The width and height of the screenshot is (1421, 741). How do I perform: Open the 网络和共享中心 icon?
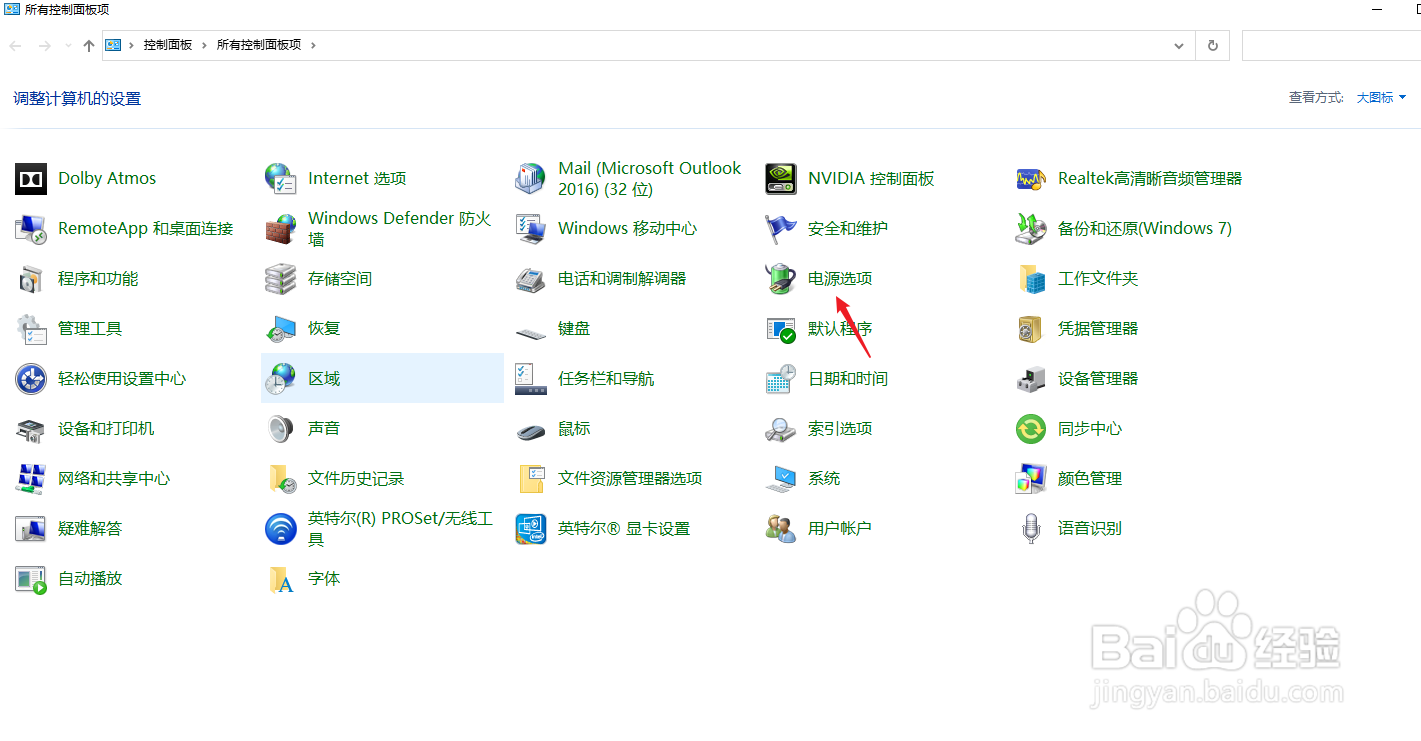click(31, 479)
